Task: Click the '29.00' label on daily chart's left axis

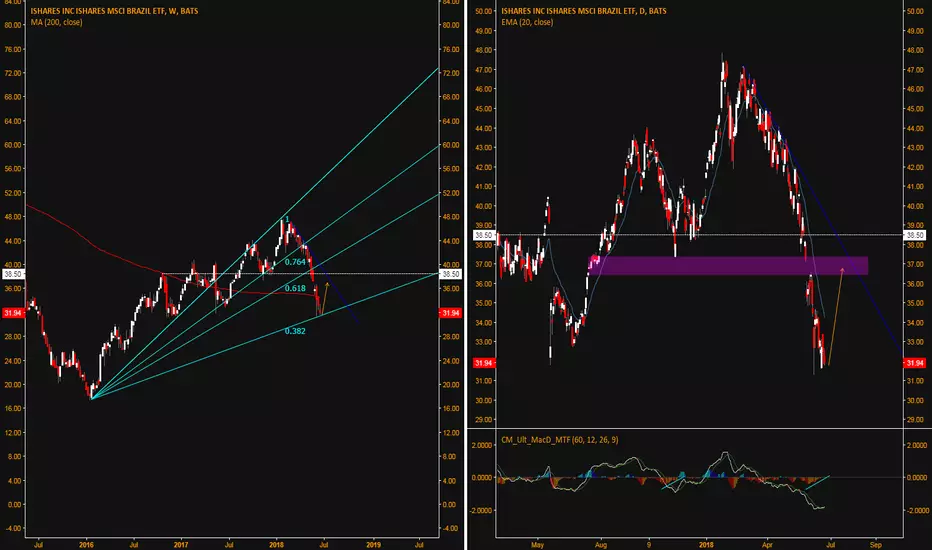Action: 484,420
